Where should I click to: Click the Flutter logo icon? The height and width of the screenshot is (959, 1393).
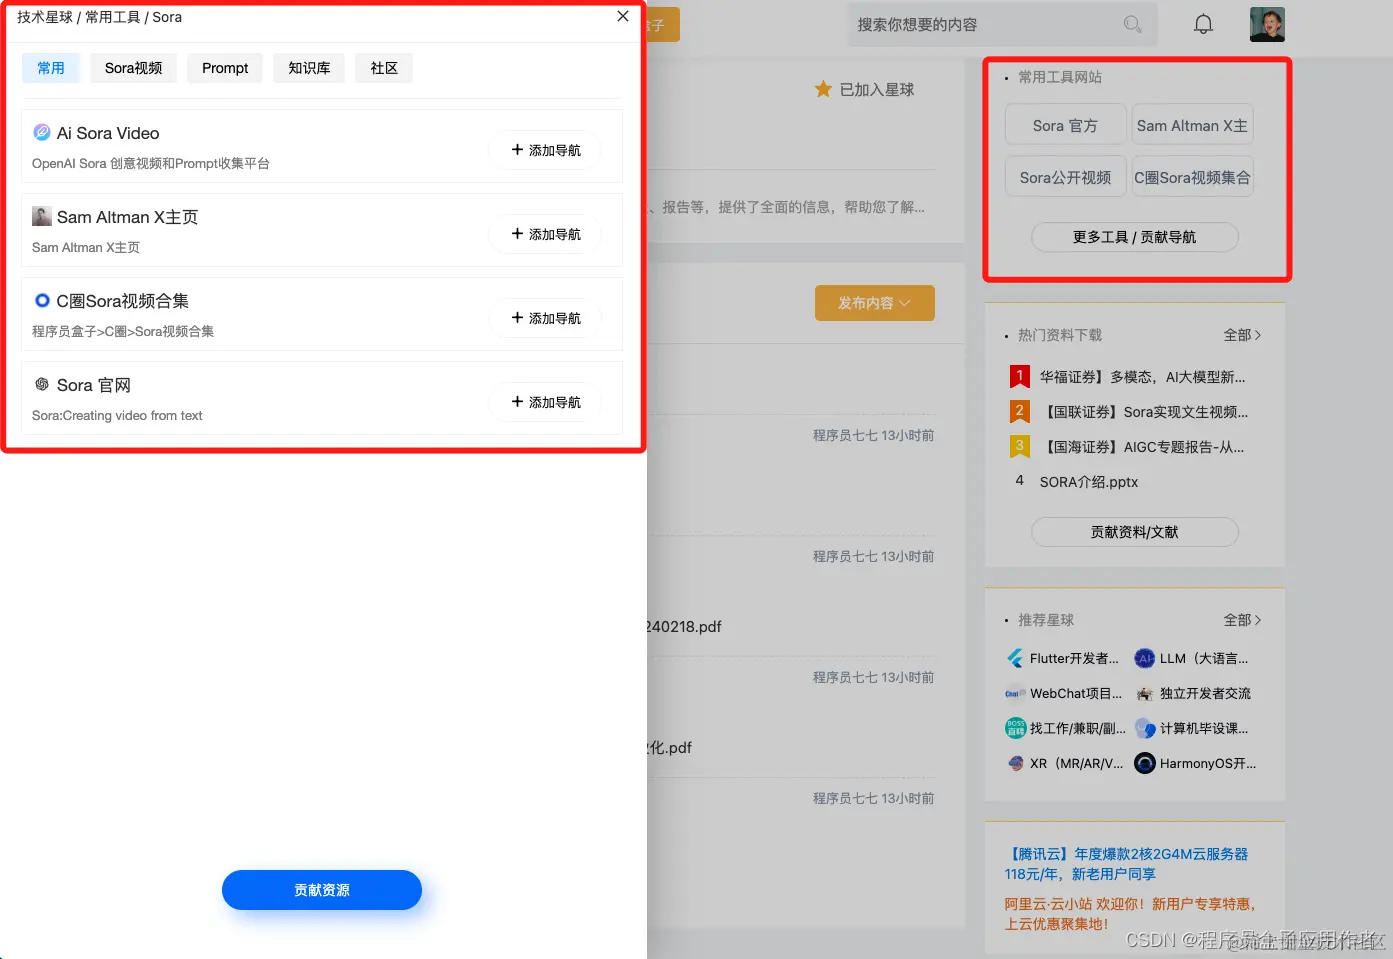click(x=1015, y=658)
